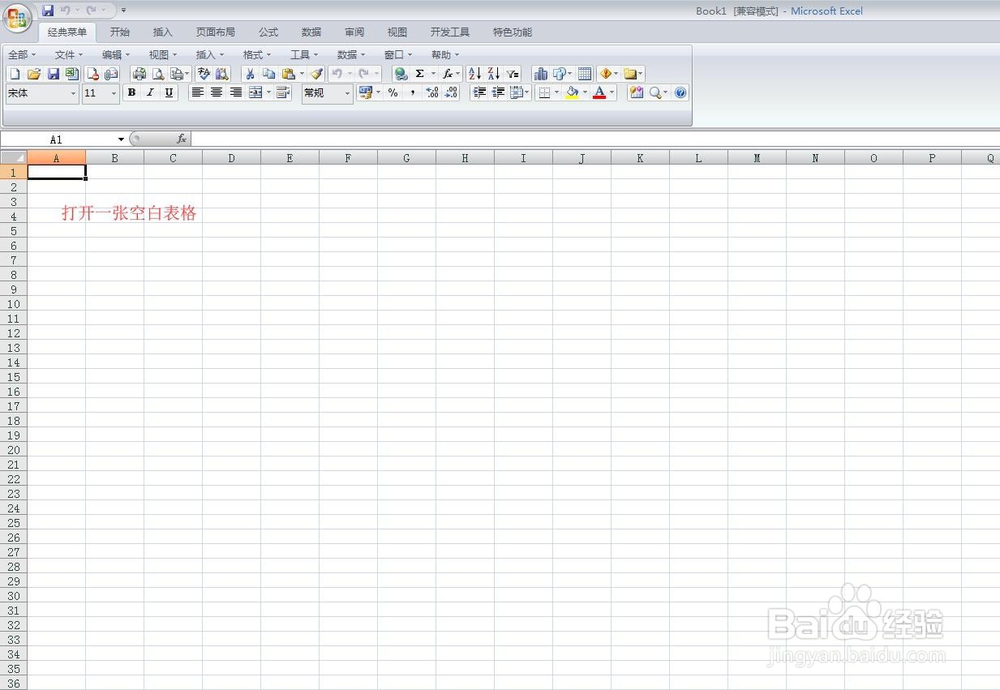Image resolution: width=1000 pixels, height=690 pixels.
Task: Activate the Format Painter brush
Action: point(317,74)
